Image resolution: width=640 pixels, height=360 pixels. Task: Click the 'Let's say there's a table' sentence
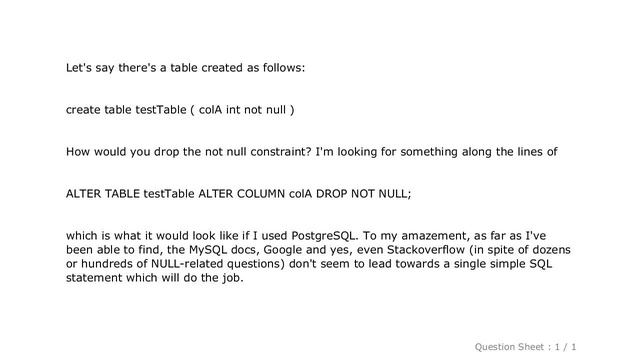click(185, 68)
